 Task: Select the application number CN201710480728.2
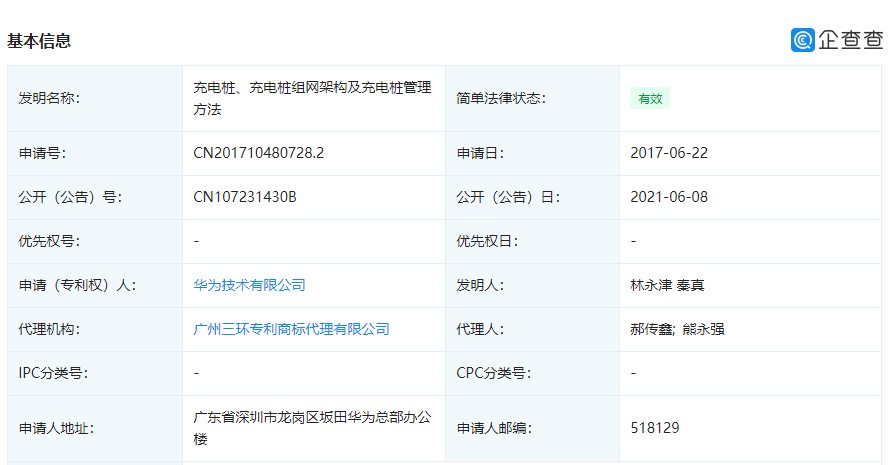(259, 153)
